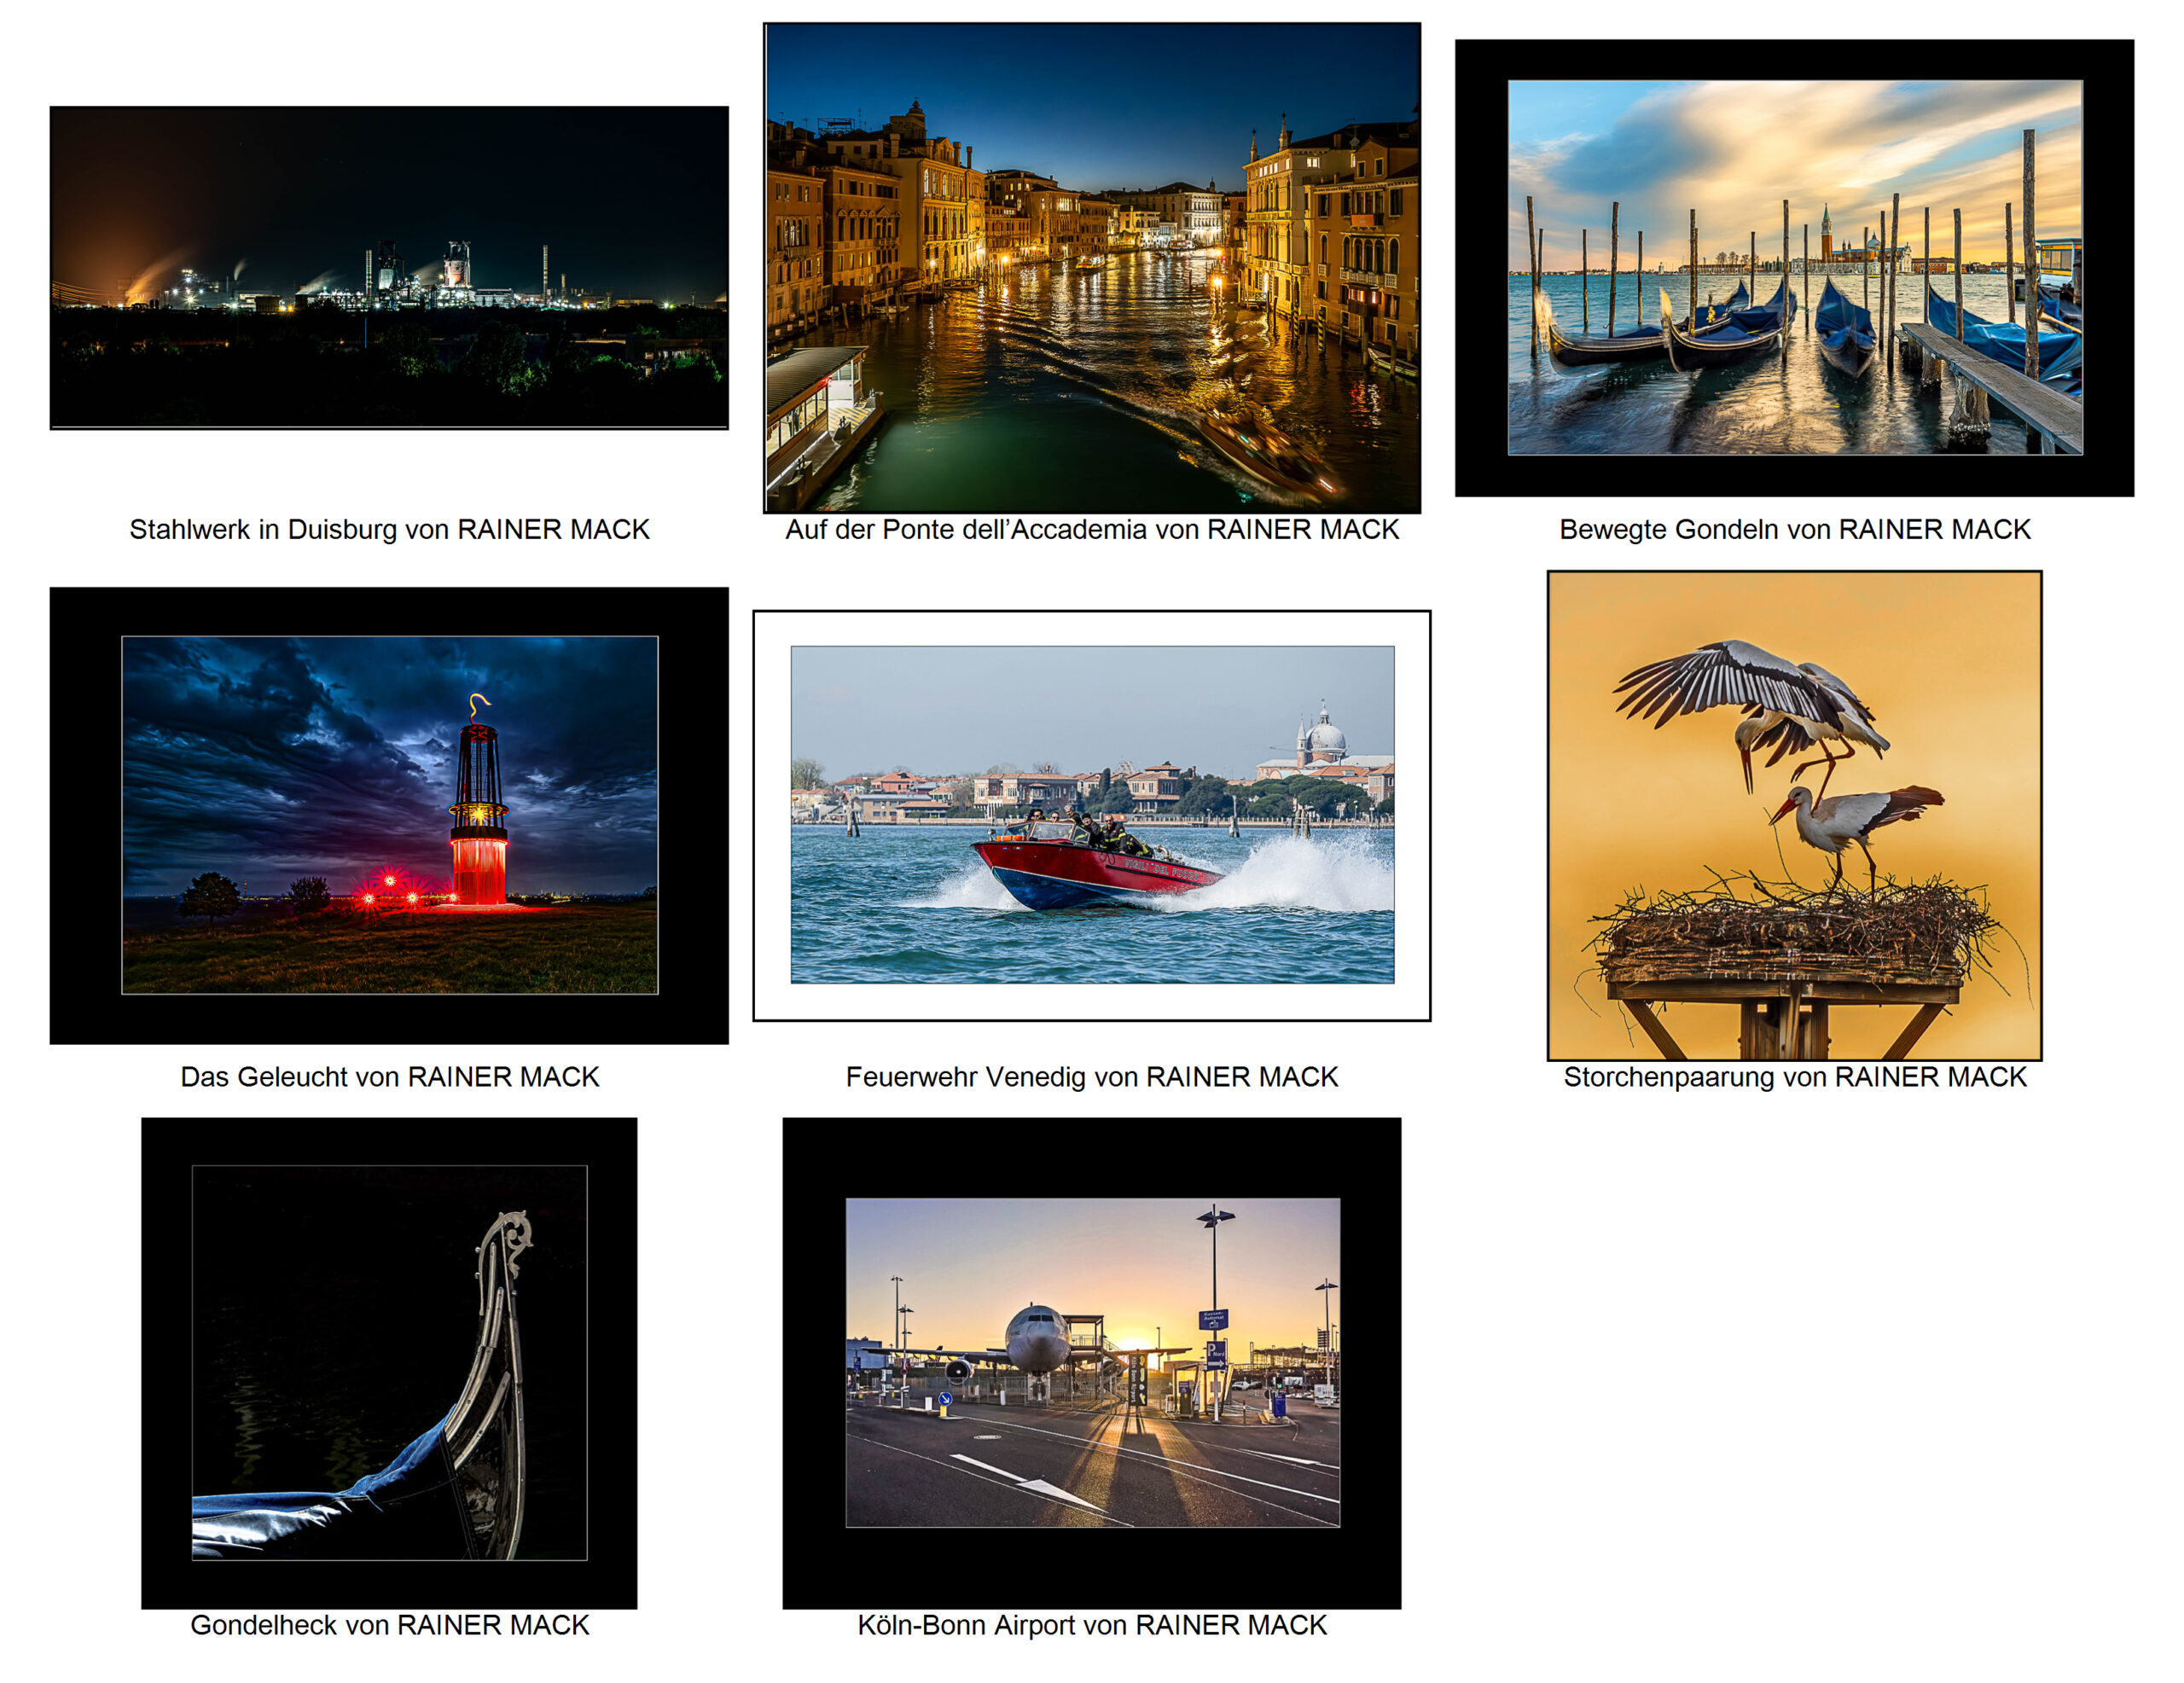Open the Storchenpaarung storks photo
2184x1683 pixels.
click(1794, 816)
